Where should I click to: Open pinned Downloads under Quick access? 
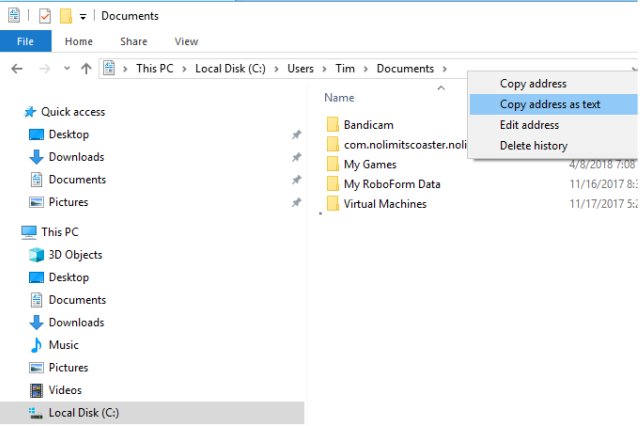[76, 157]
